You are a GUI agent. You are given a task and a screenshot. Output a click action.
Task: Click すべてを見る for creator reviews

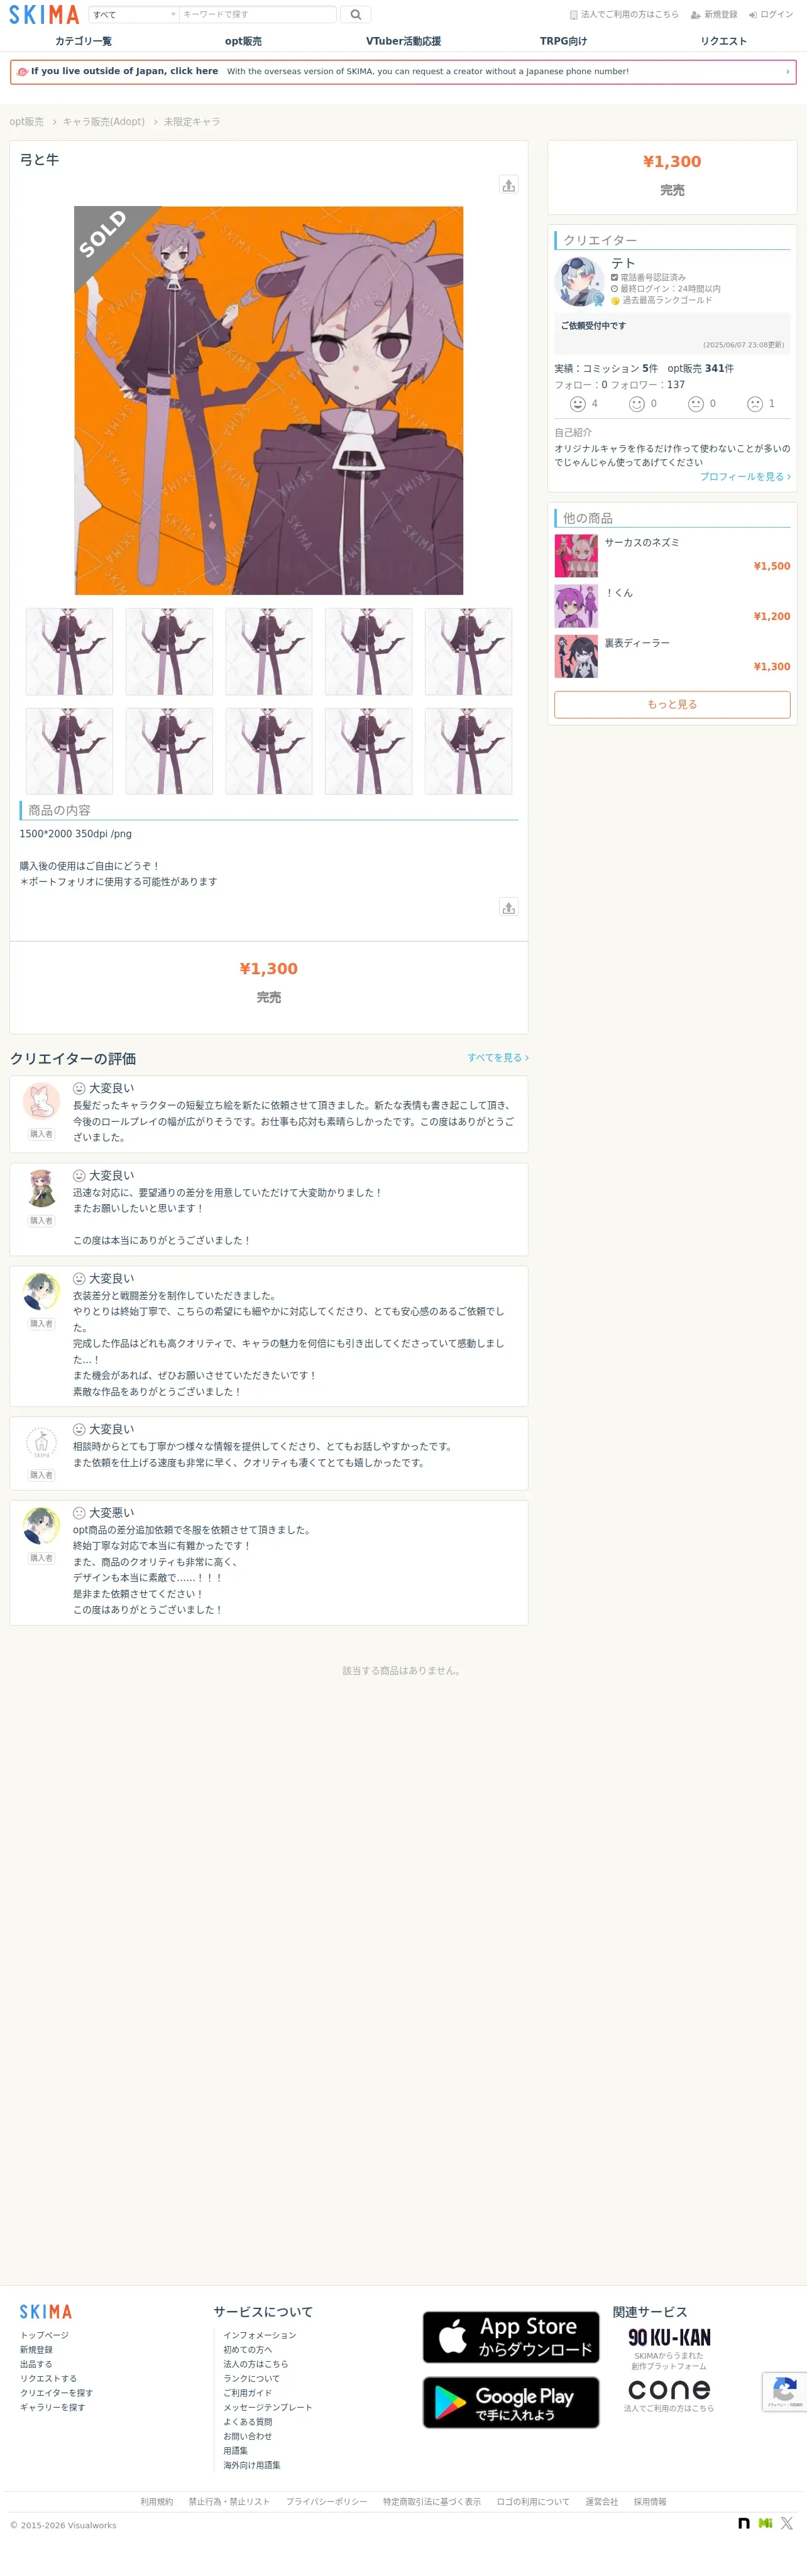[498, 1057]
